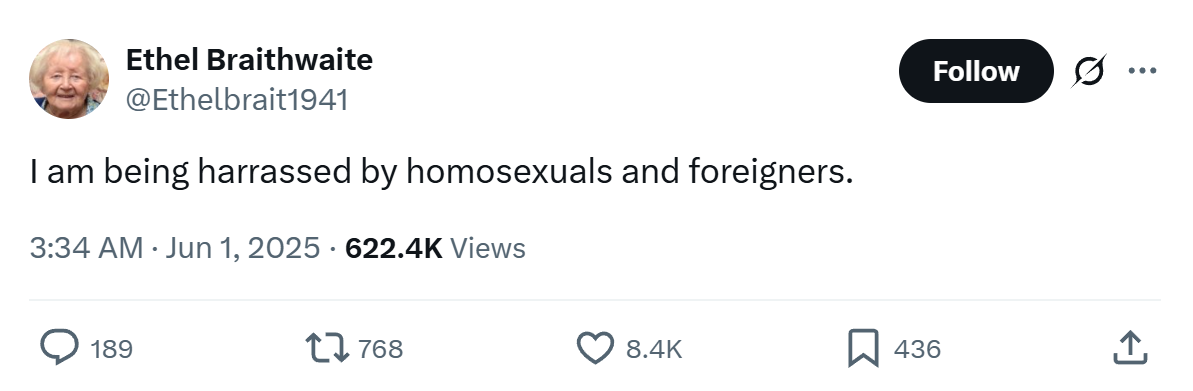
Task: Click the Grok slashed-circle icon
Action: [x=1089, y=71]
